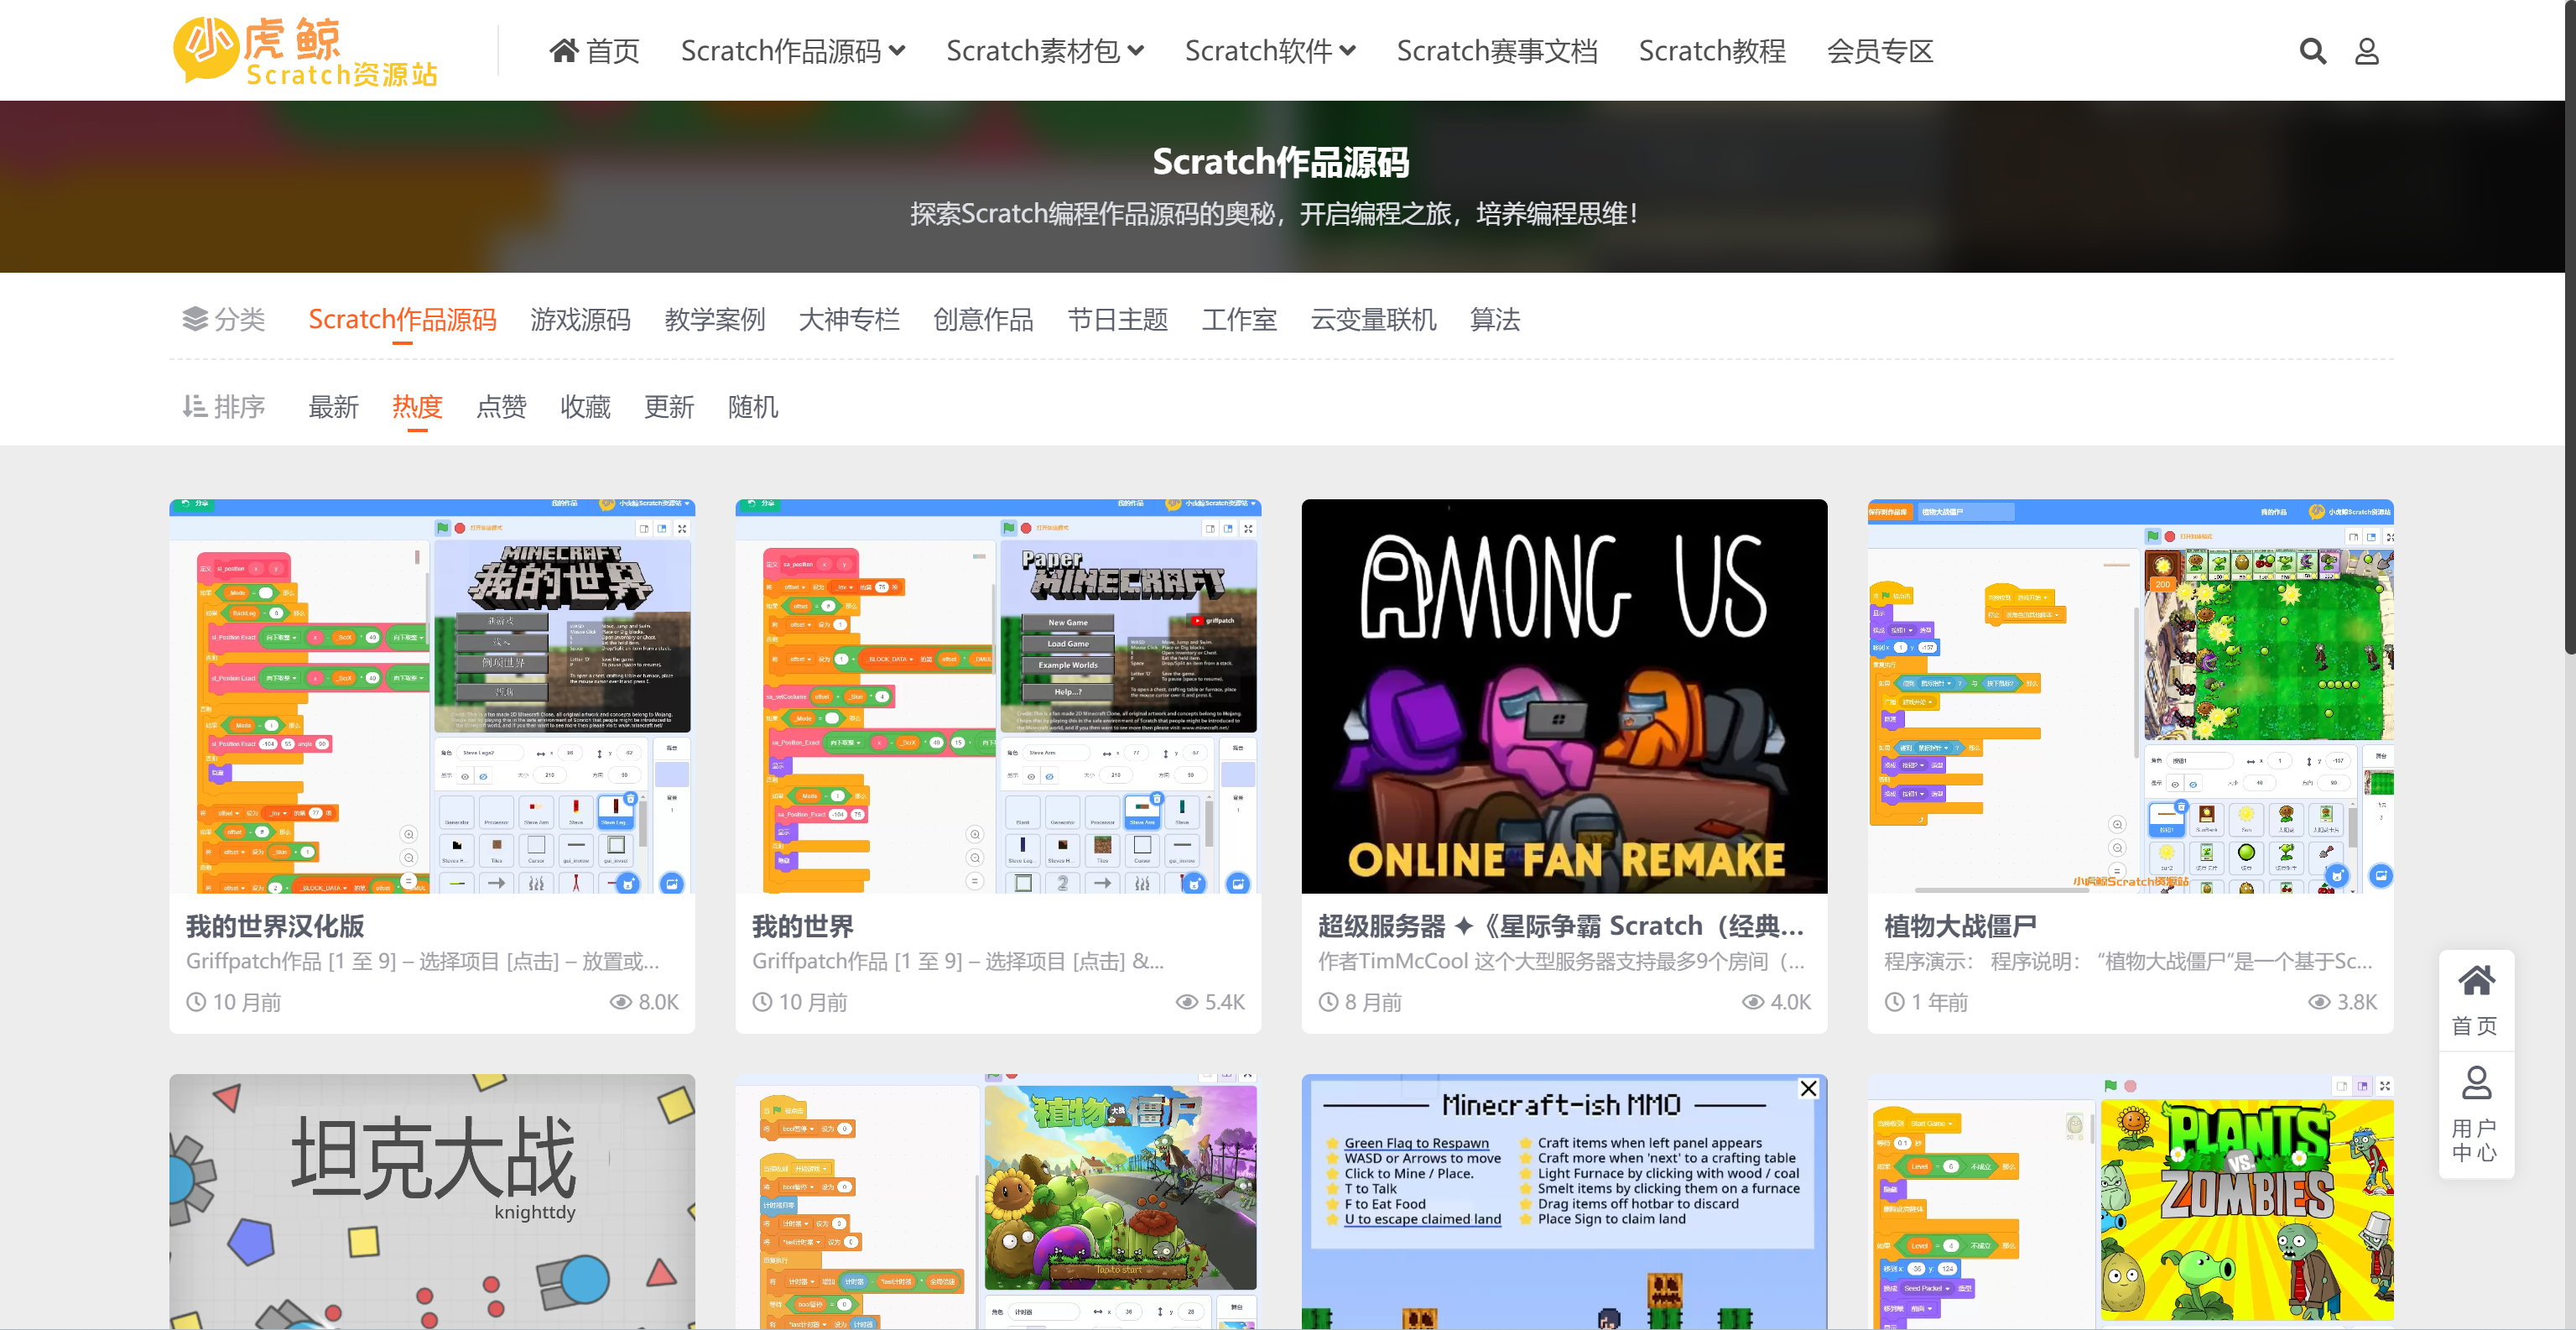Select the home icon next to 首页
The height and width of the screenshot is (1330, 2576).
click(565, 49)
